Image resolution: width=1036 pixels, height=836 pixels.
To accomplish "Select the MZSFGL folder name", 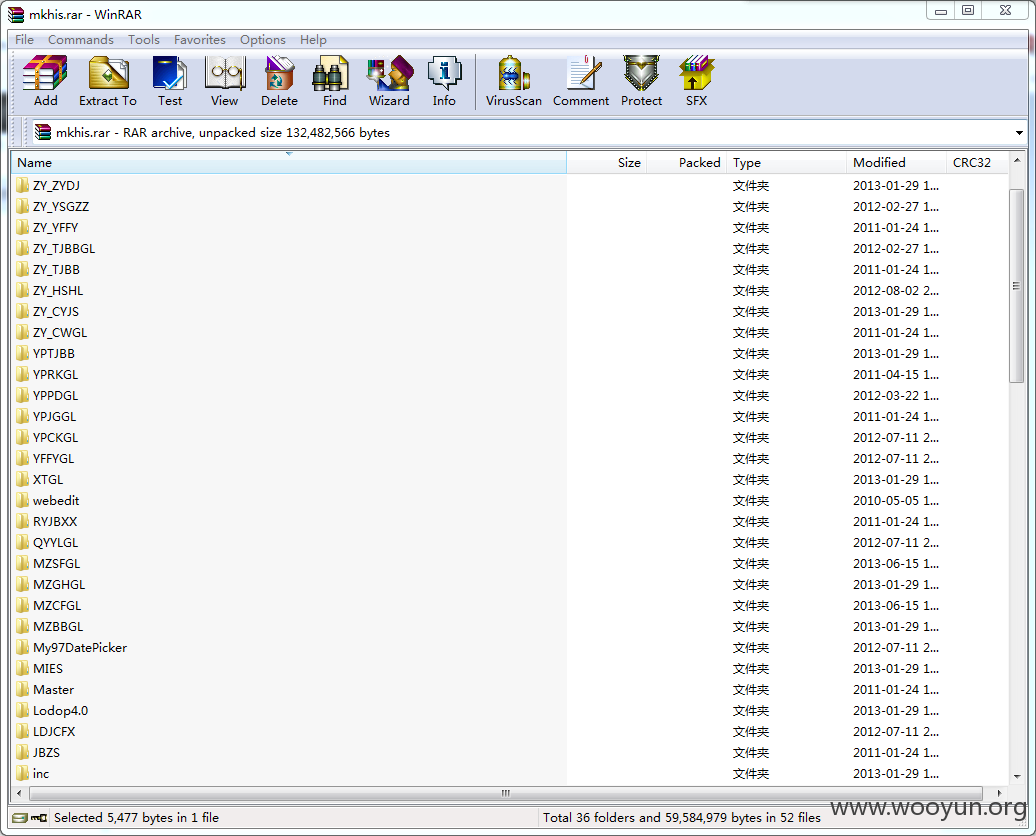I will click(57, 564).
